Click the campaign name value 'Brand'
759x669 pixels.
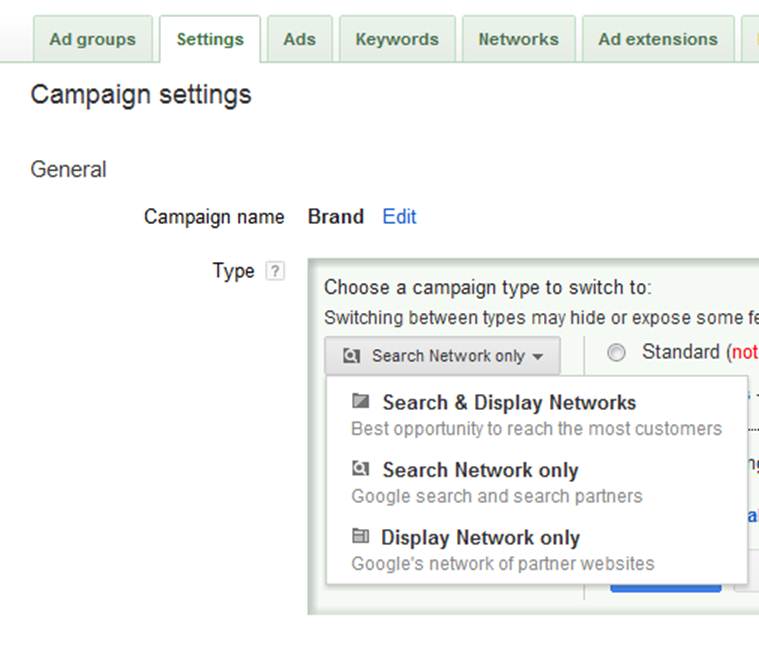pyautogui.click(x=336, y=216)
